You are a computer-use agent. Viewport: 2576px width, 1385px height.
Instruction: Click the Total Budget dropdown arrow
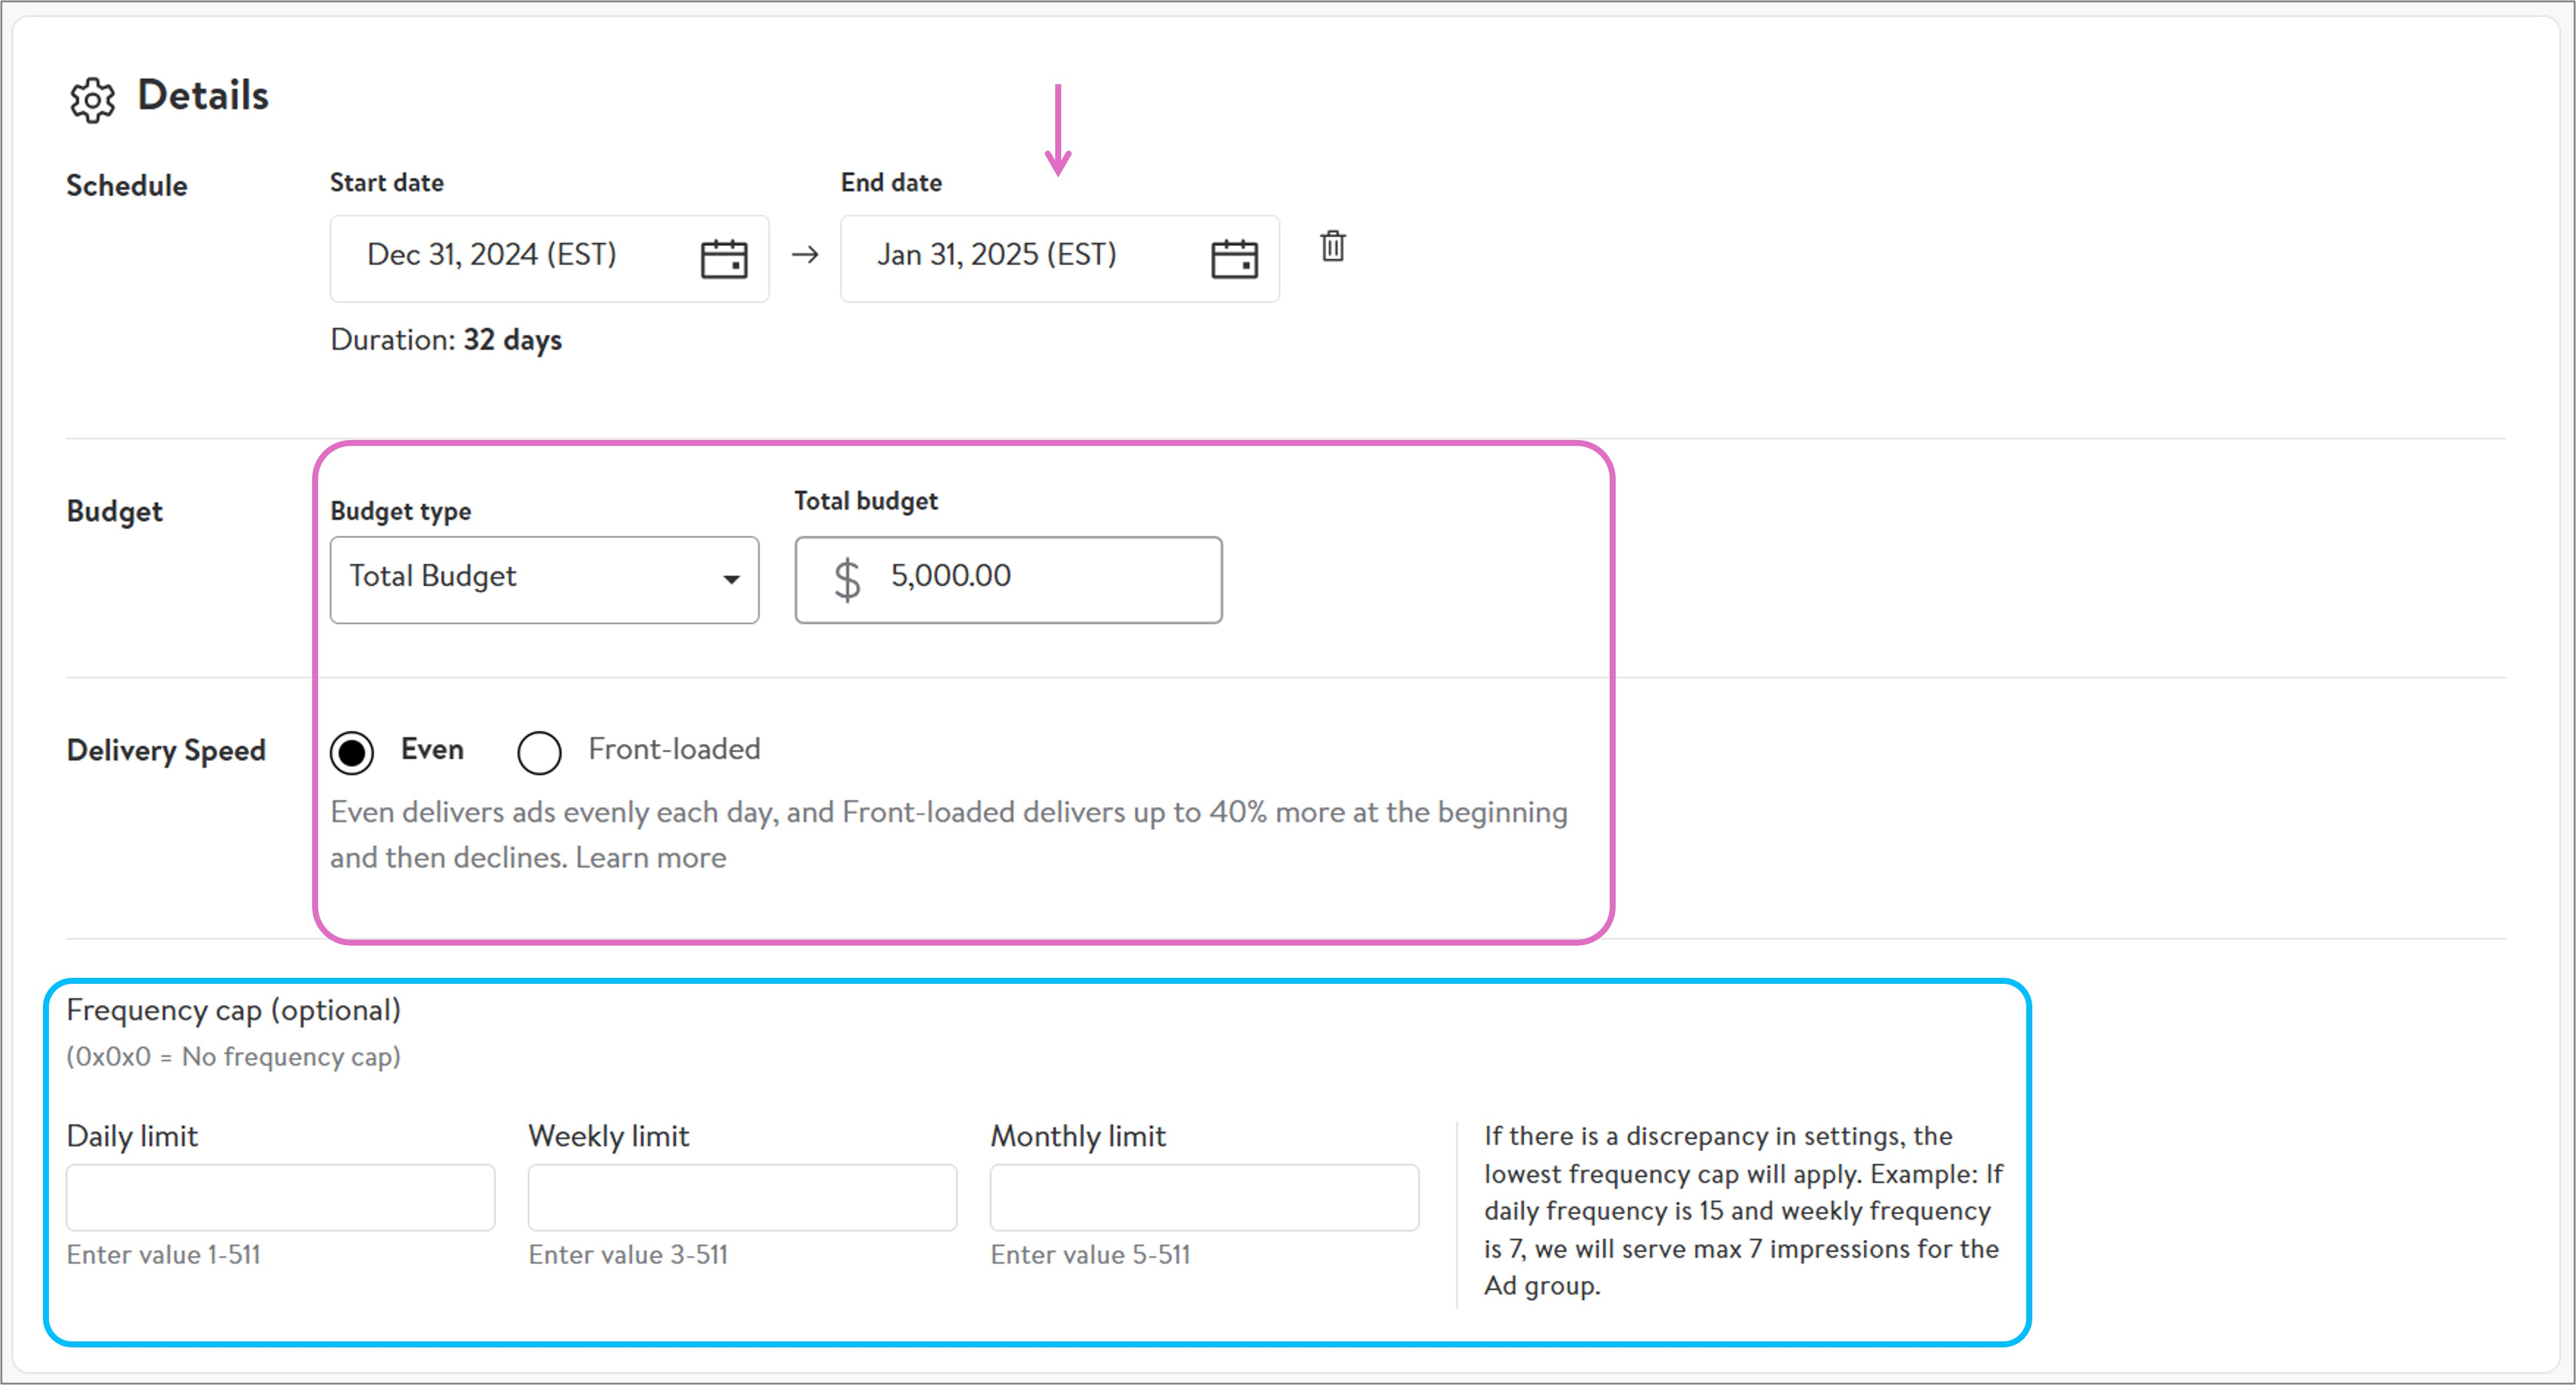pos(731,579)
